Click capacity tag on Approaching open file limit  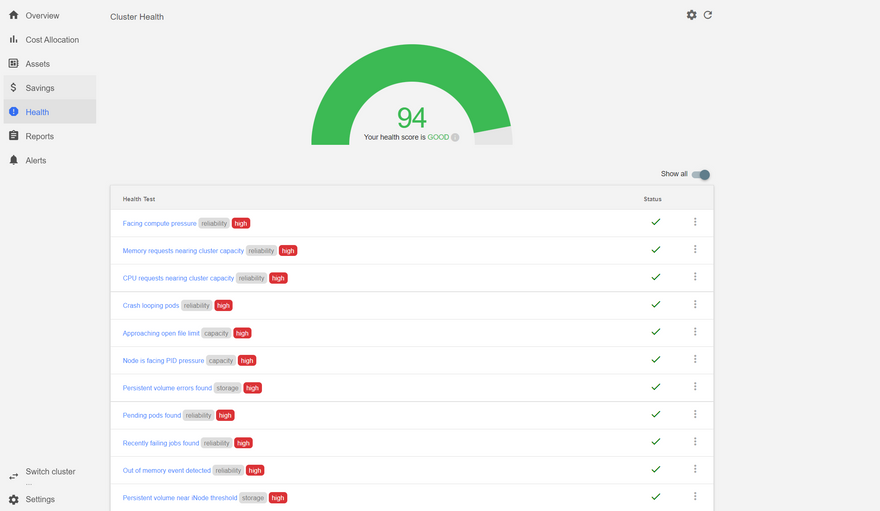pos(216,333)
